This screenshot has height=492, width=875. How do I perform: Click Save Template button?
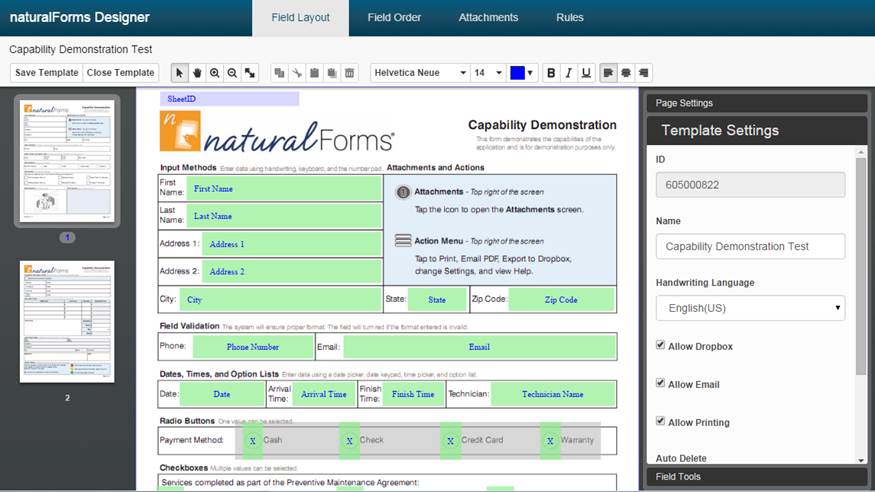click(x=46, y=73)
